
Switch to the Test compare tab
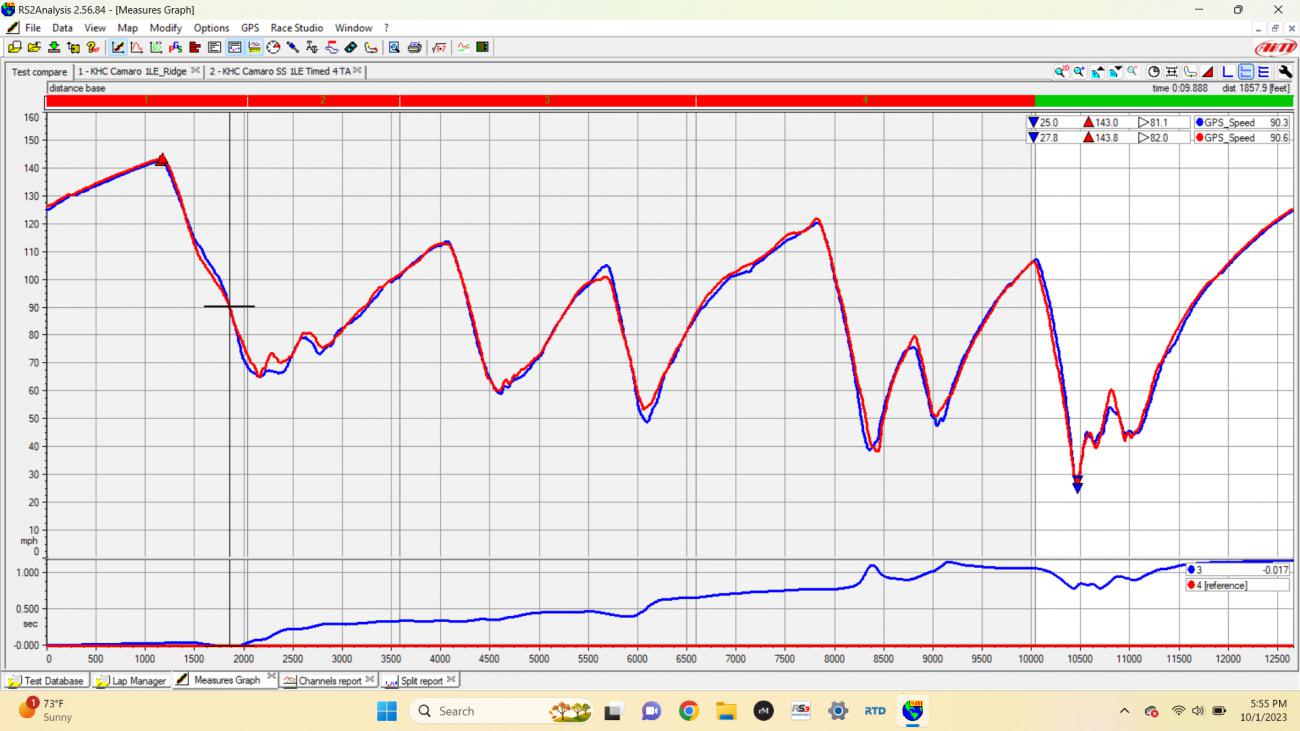tap(39, 72)
